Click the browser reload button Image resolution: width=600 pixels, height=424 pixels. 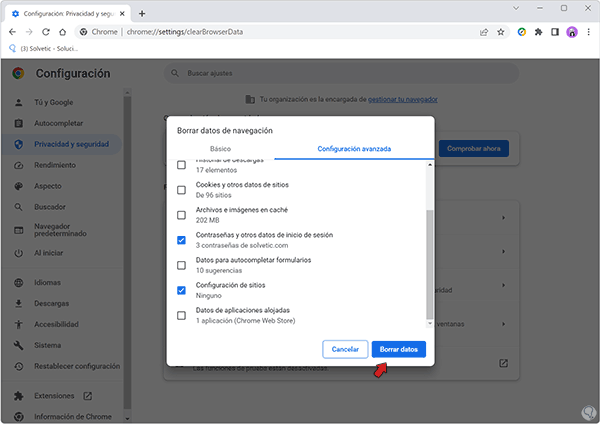coord(46,31)
